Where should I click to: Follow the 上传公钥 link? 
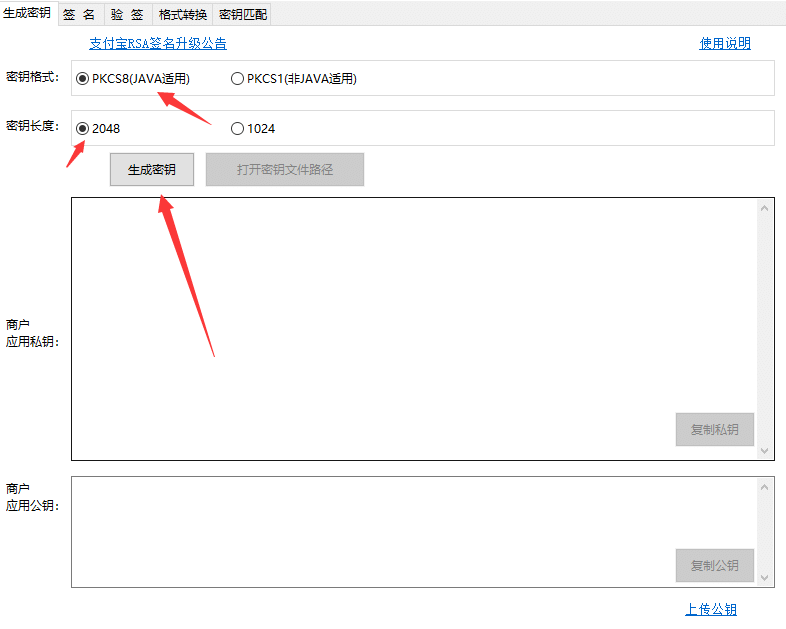tap(710, 609)
